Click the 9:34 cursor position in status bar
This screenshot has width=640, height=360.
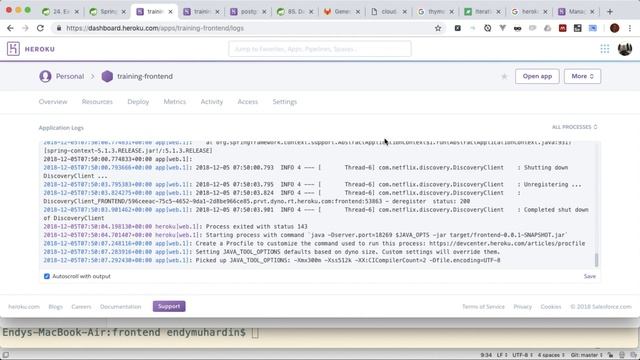pyautogui.click(x=486, y=355)
